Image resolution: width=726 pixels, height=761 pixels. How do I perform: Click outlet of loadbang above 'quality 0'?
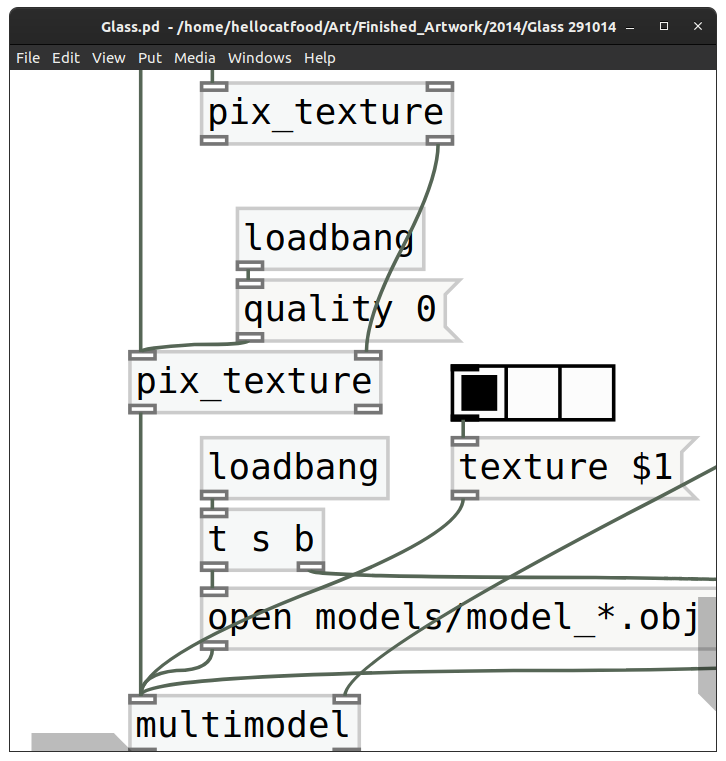pos(250,266)
